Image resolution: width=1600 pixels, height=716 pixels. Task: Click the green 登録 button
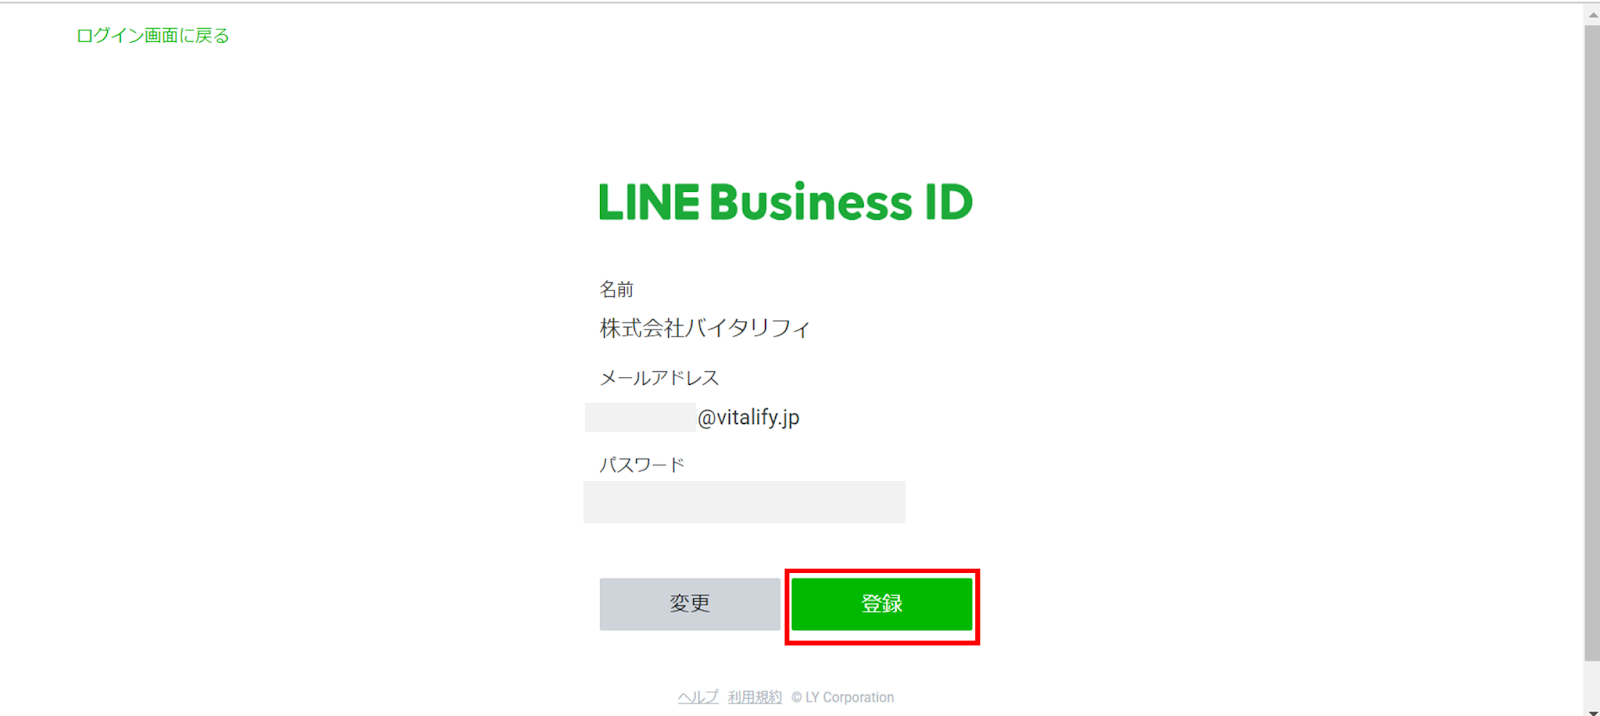pyautogui.click(x=882, y=604)
